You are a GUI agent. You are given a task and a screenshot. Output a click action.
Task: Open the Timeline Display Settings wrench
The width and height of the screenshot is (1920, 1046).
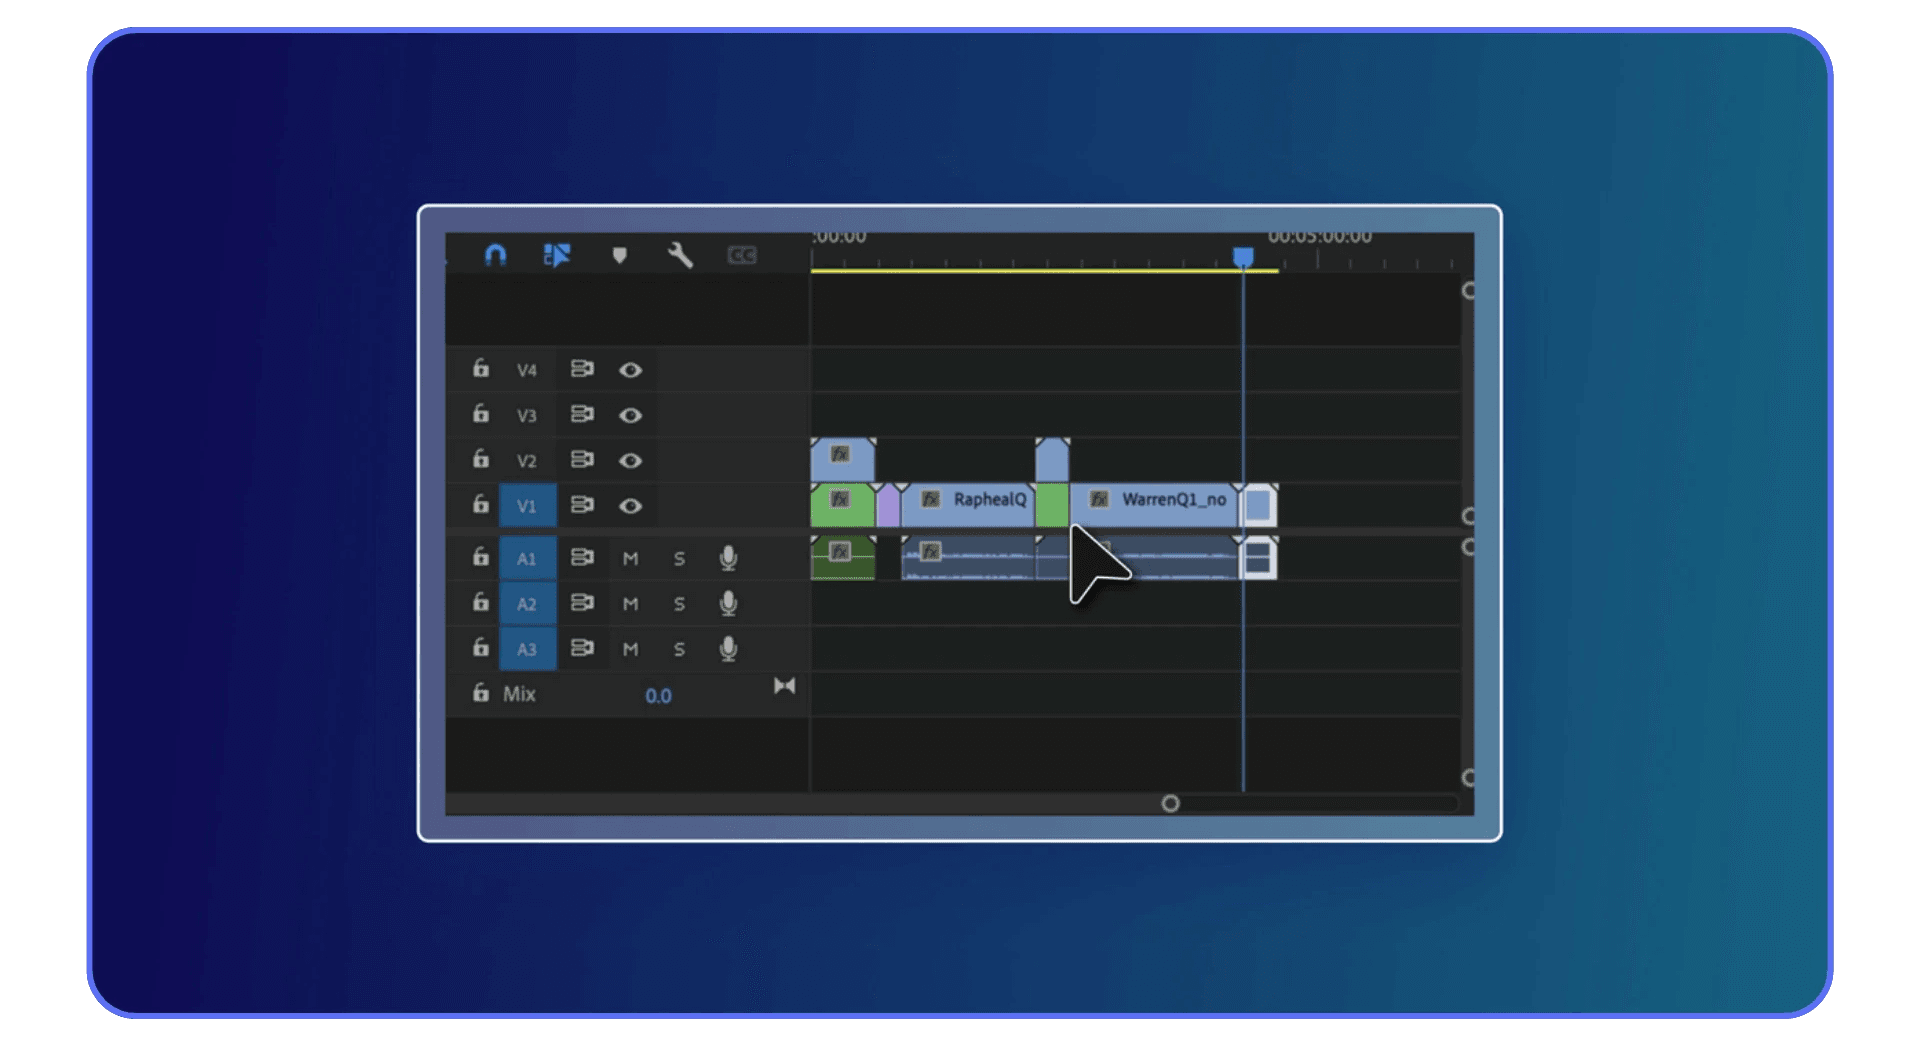click(681, 255)
